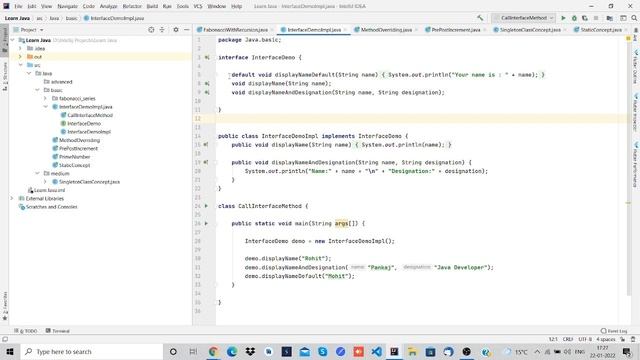Click the Build project hammer icon

pos(480,18)
